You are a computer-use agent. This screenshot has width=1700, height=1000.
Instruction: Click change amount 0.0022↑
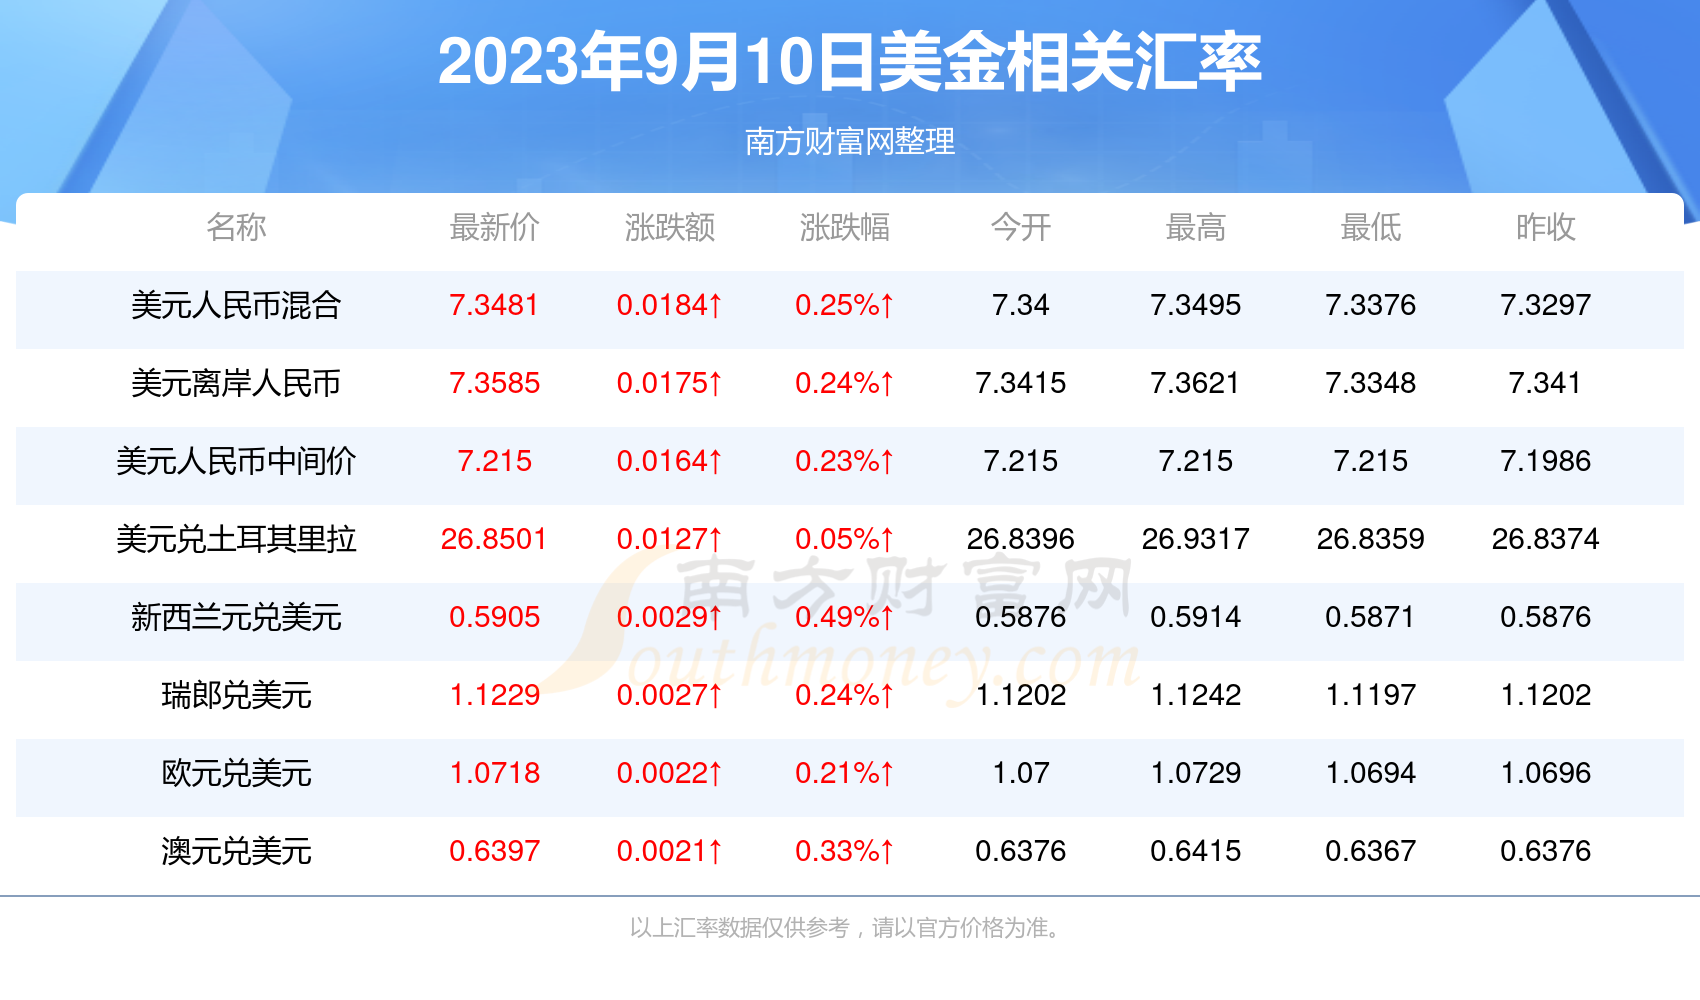click(x=670, y=773)
